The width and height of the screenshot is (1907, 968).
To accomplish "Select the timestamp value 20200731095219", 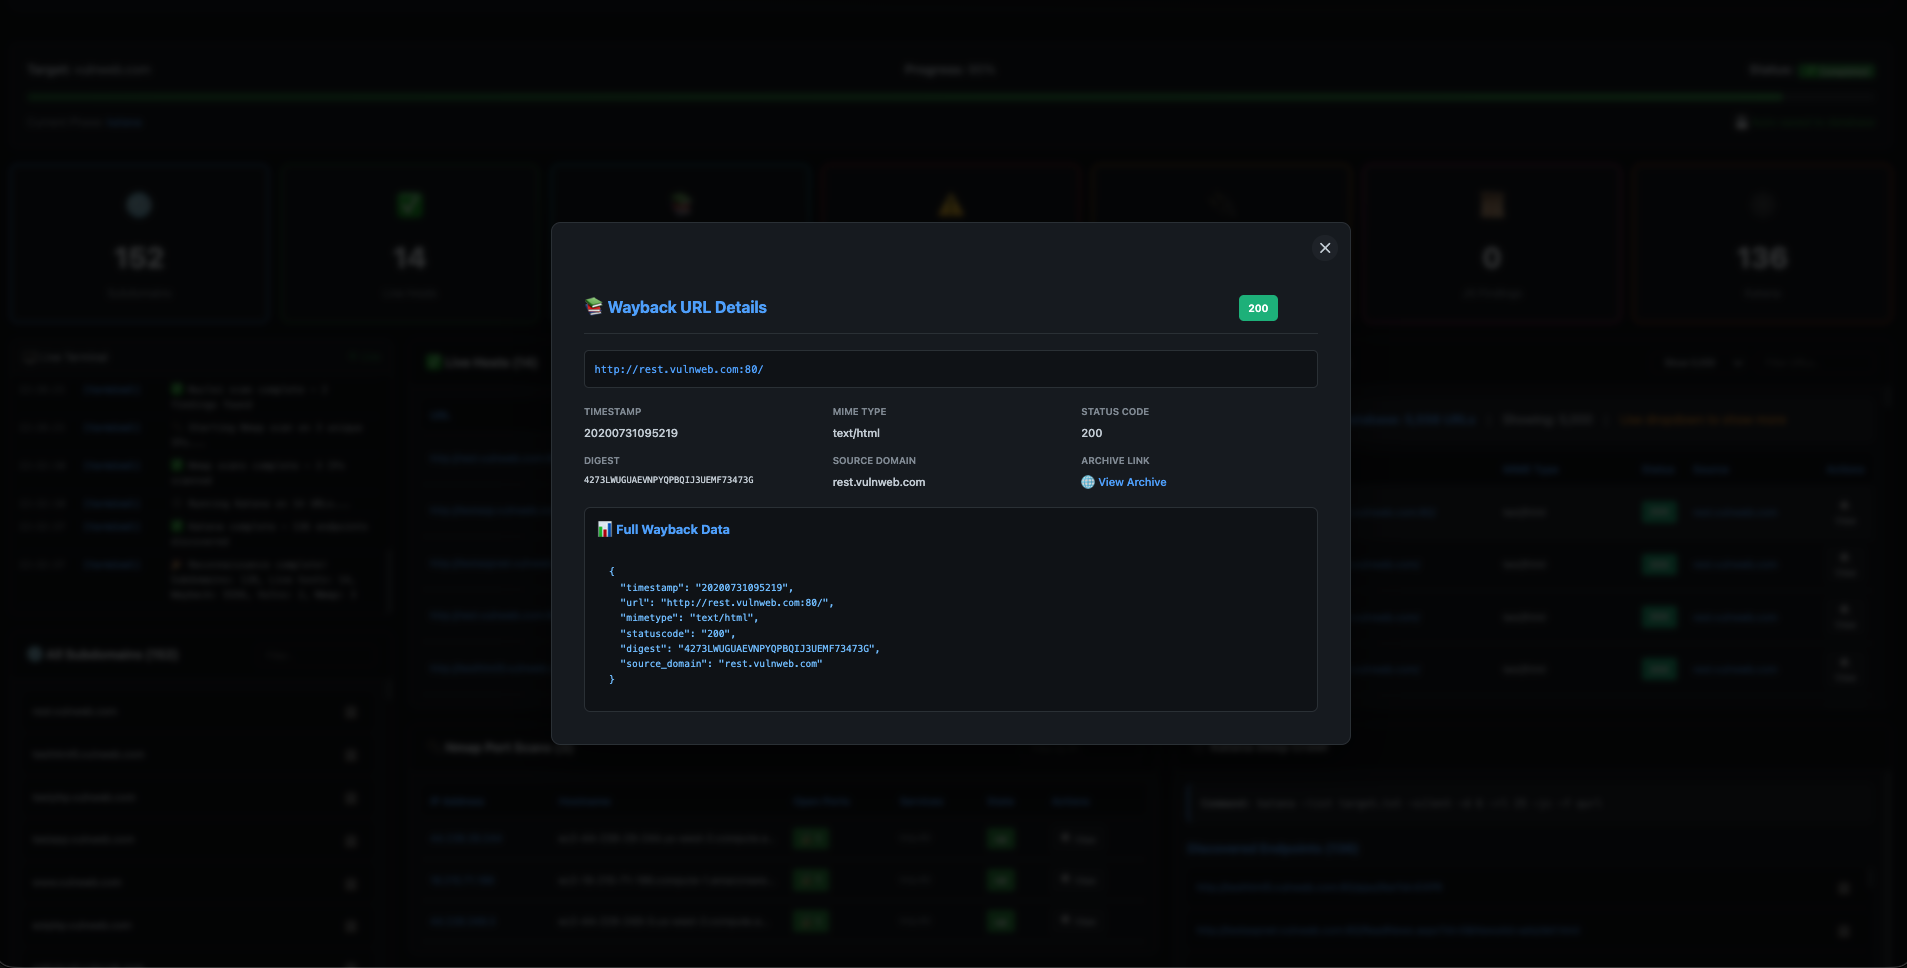I will pyautogui.click(x=631, y=433).
